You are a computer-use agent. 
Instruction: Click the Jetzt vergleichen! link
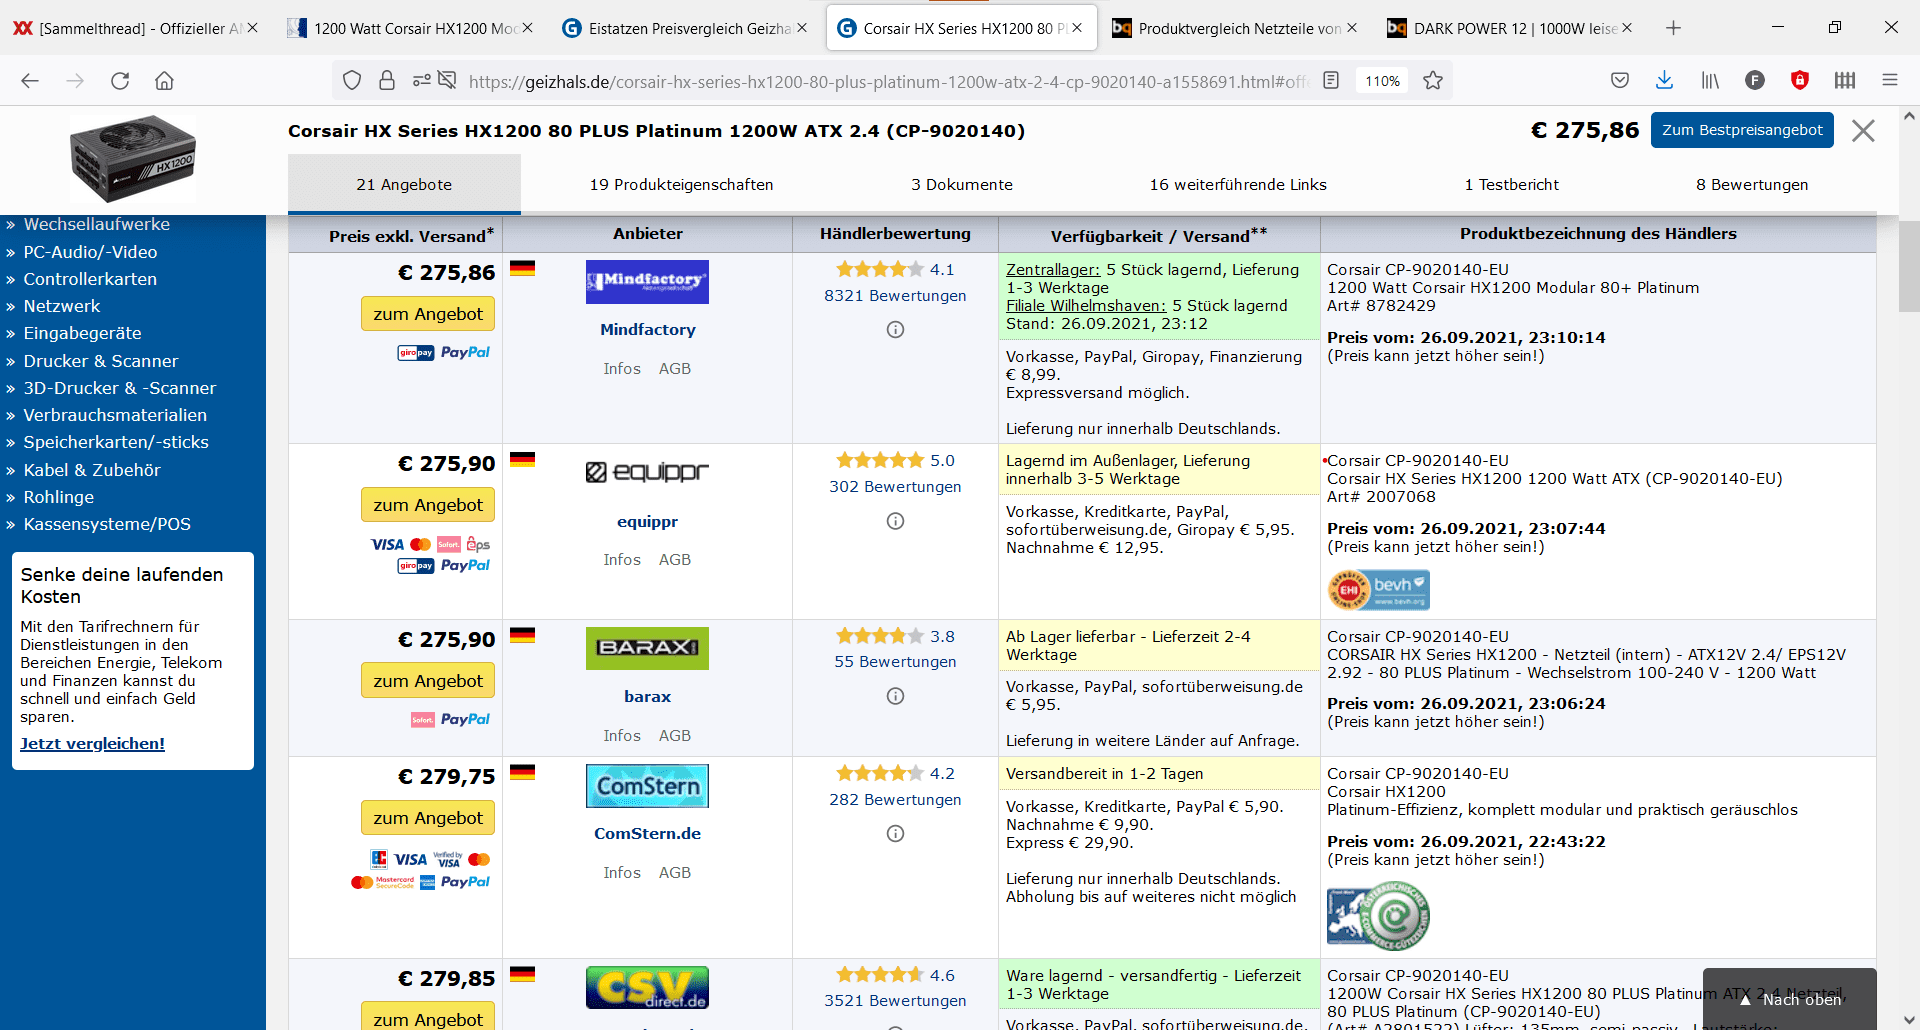coord(92,744)
